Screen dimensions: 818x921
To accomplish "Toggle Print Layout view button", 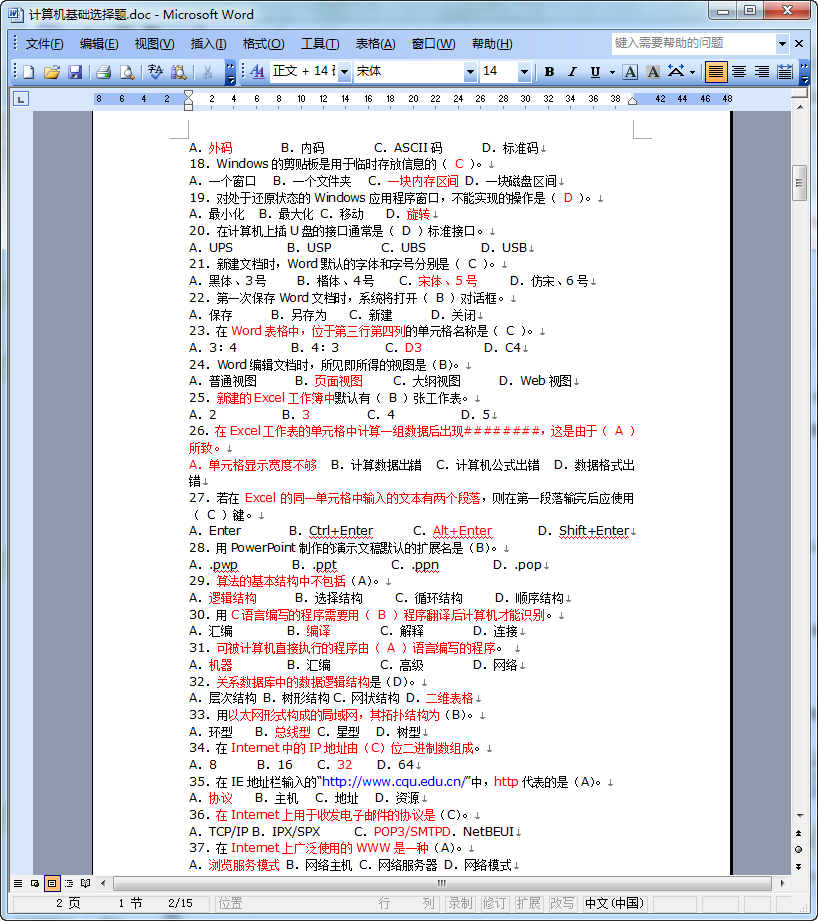I will [52, 883].
